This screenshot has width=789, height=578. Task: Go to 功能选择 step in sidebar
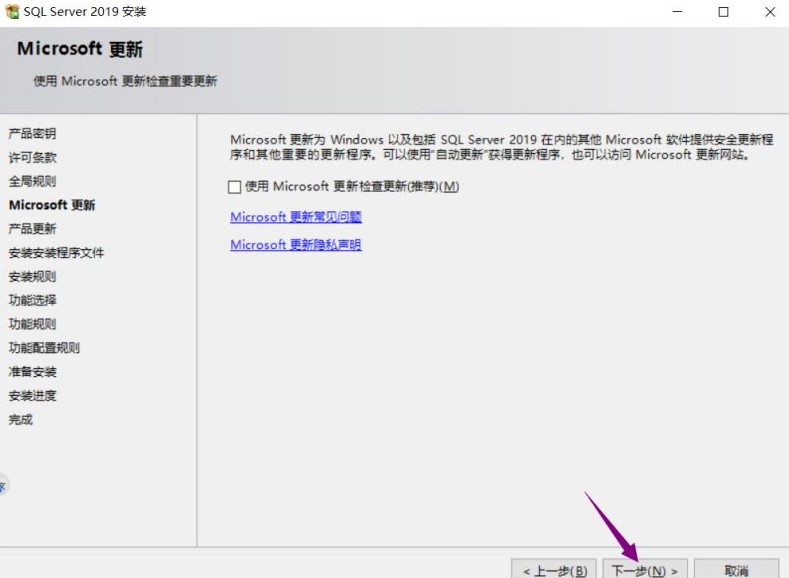tap(32, 301)
